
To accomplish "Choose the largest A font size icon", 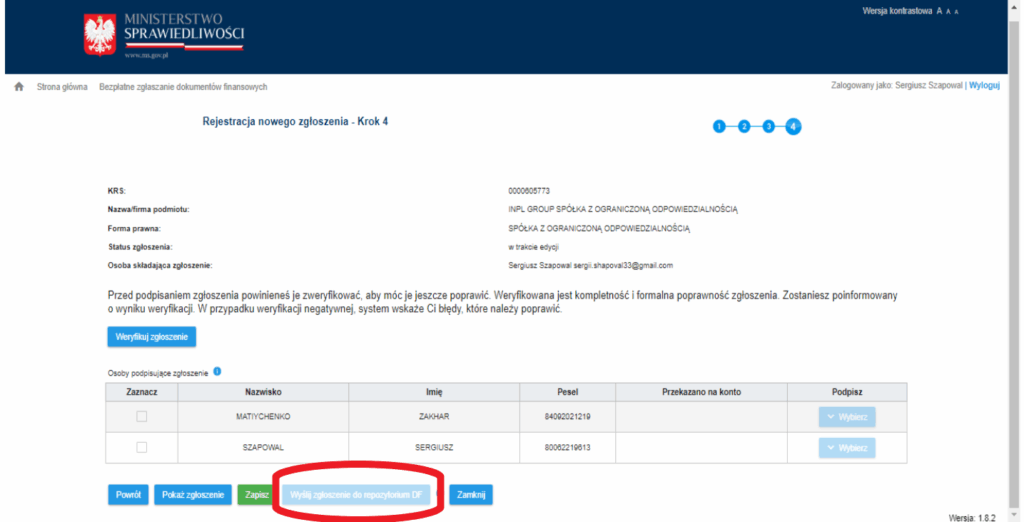I will 939,11.
